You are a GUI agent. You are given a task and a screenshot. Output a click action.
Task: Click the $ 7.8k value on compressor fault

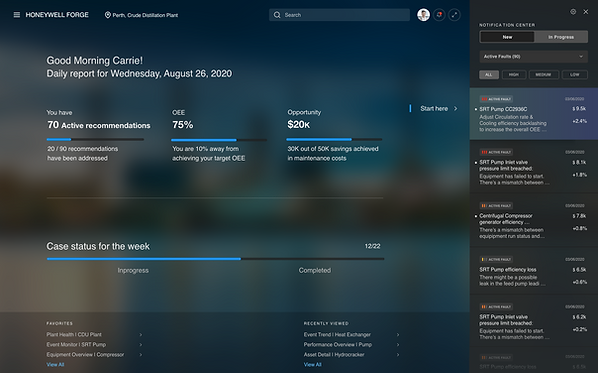click(579, 216)
